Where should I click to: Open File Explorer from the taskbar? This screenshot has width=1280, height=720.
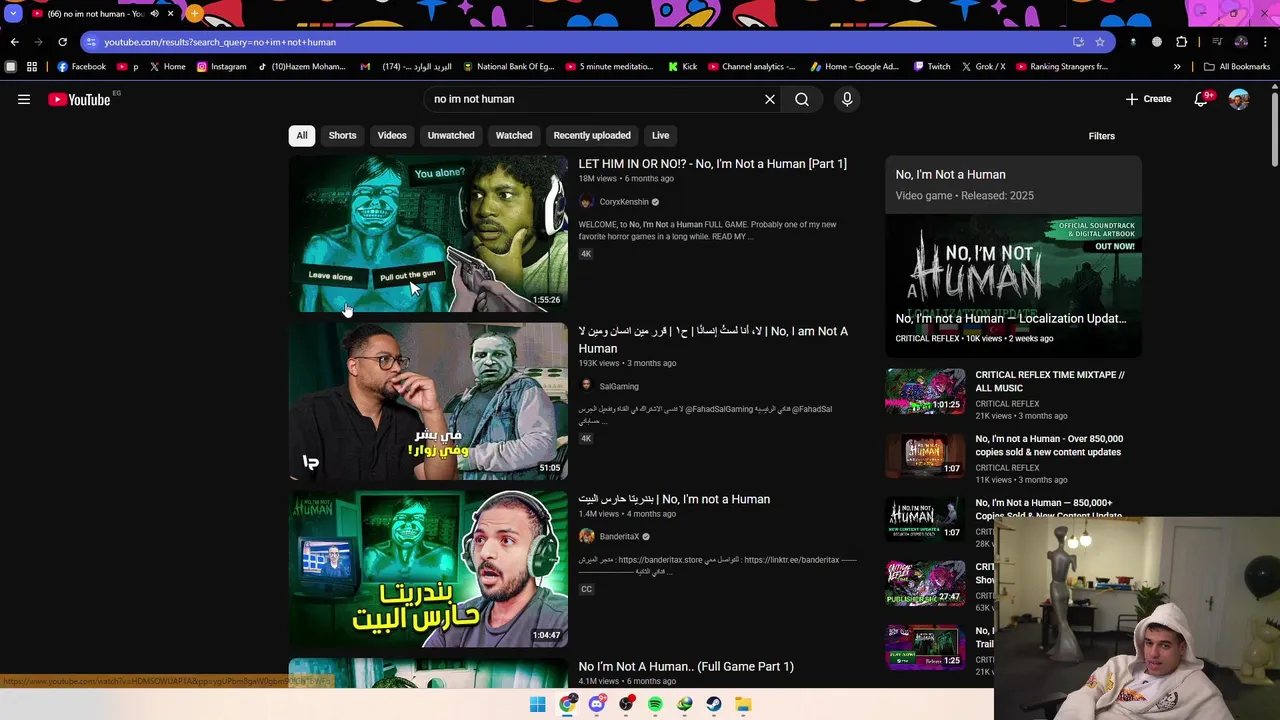743,704
